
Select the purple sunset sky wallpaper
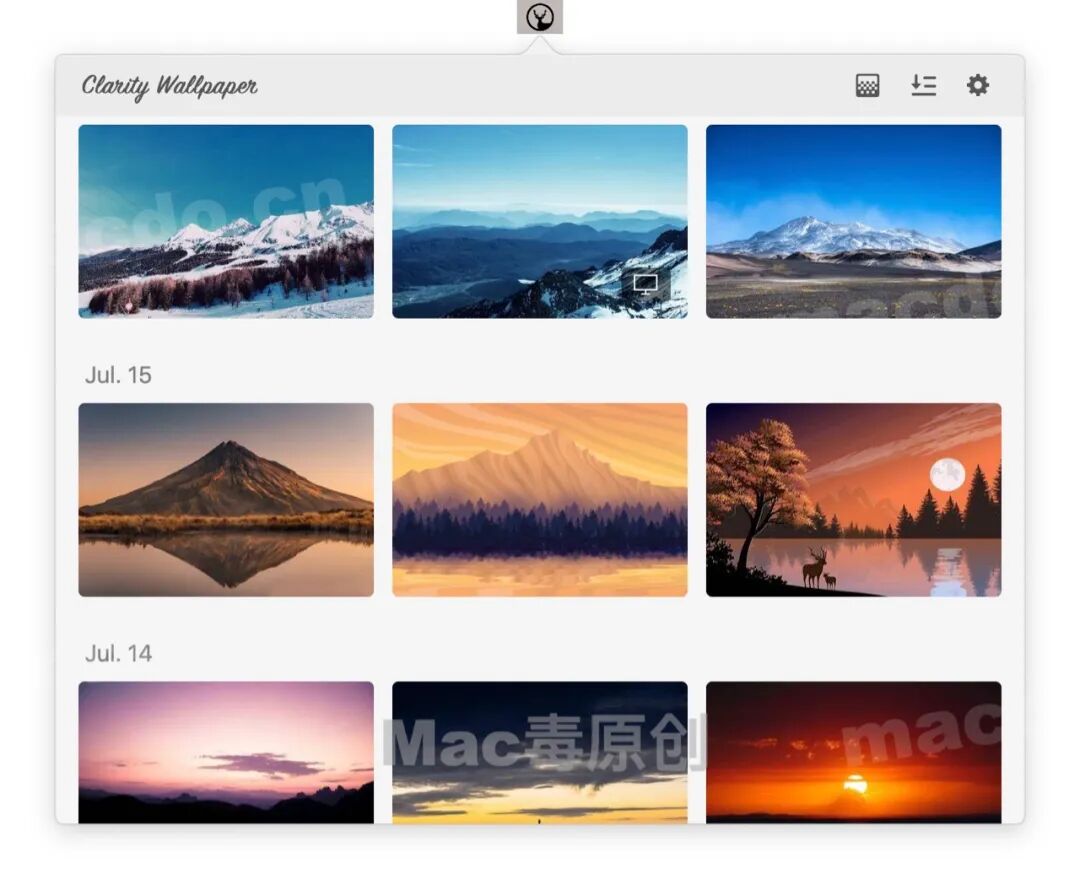(x=226, y=755)
